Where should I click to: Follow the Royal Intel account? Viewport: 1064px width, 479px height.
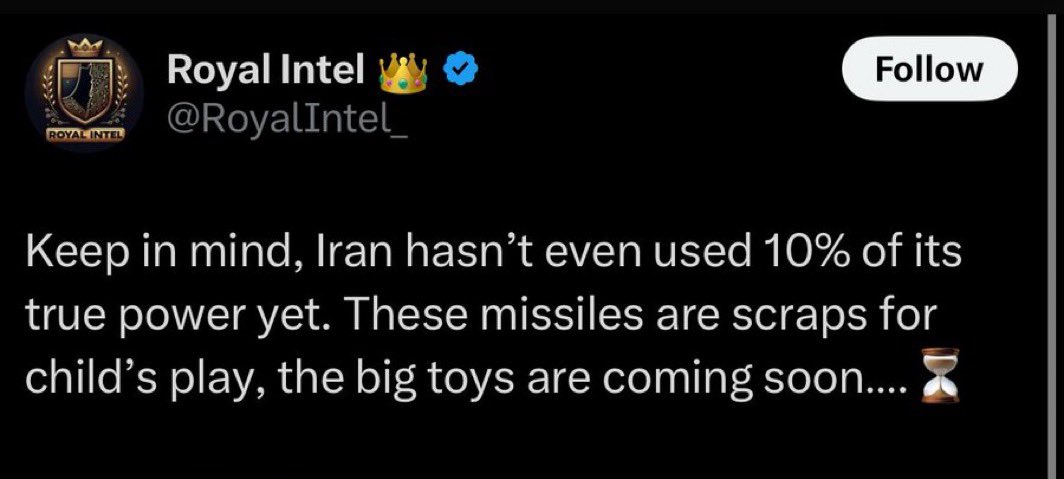pos(929,69)
